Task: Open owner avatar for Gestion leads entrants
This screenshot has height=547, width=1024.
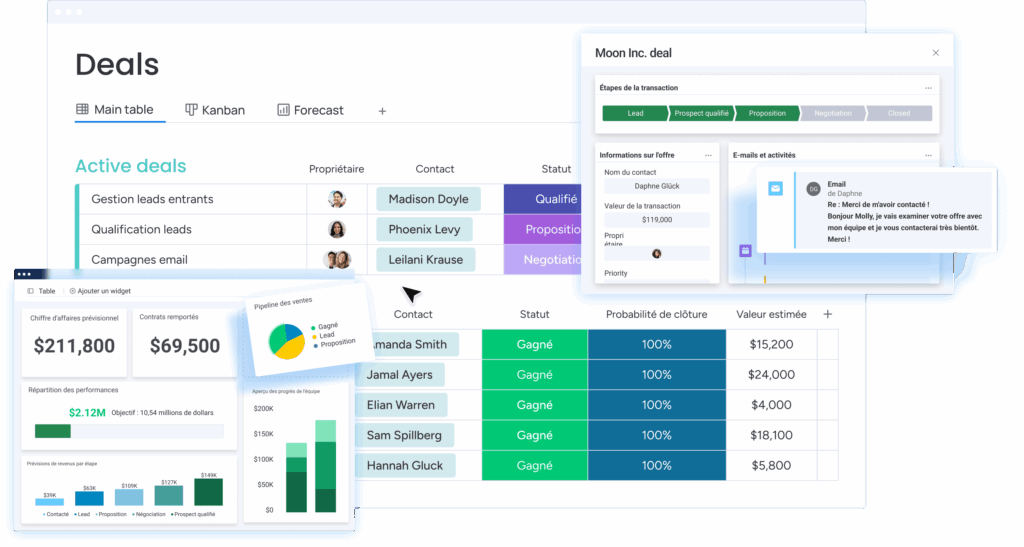Action: [x=336, y=199]
